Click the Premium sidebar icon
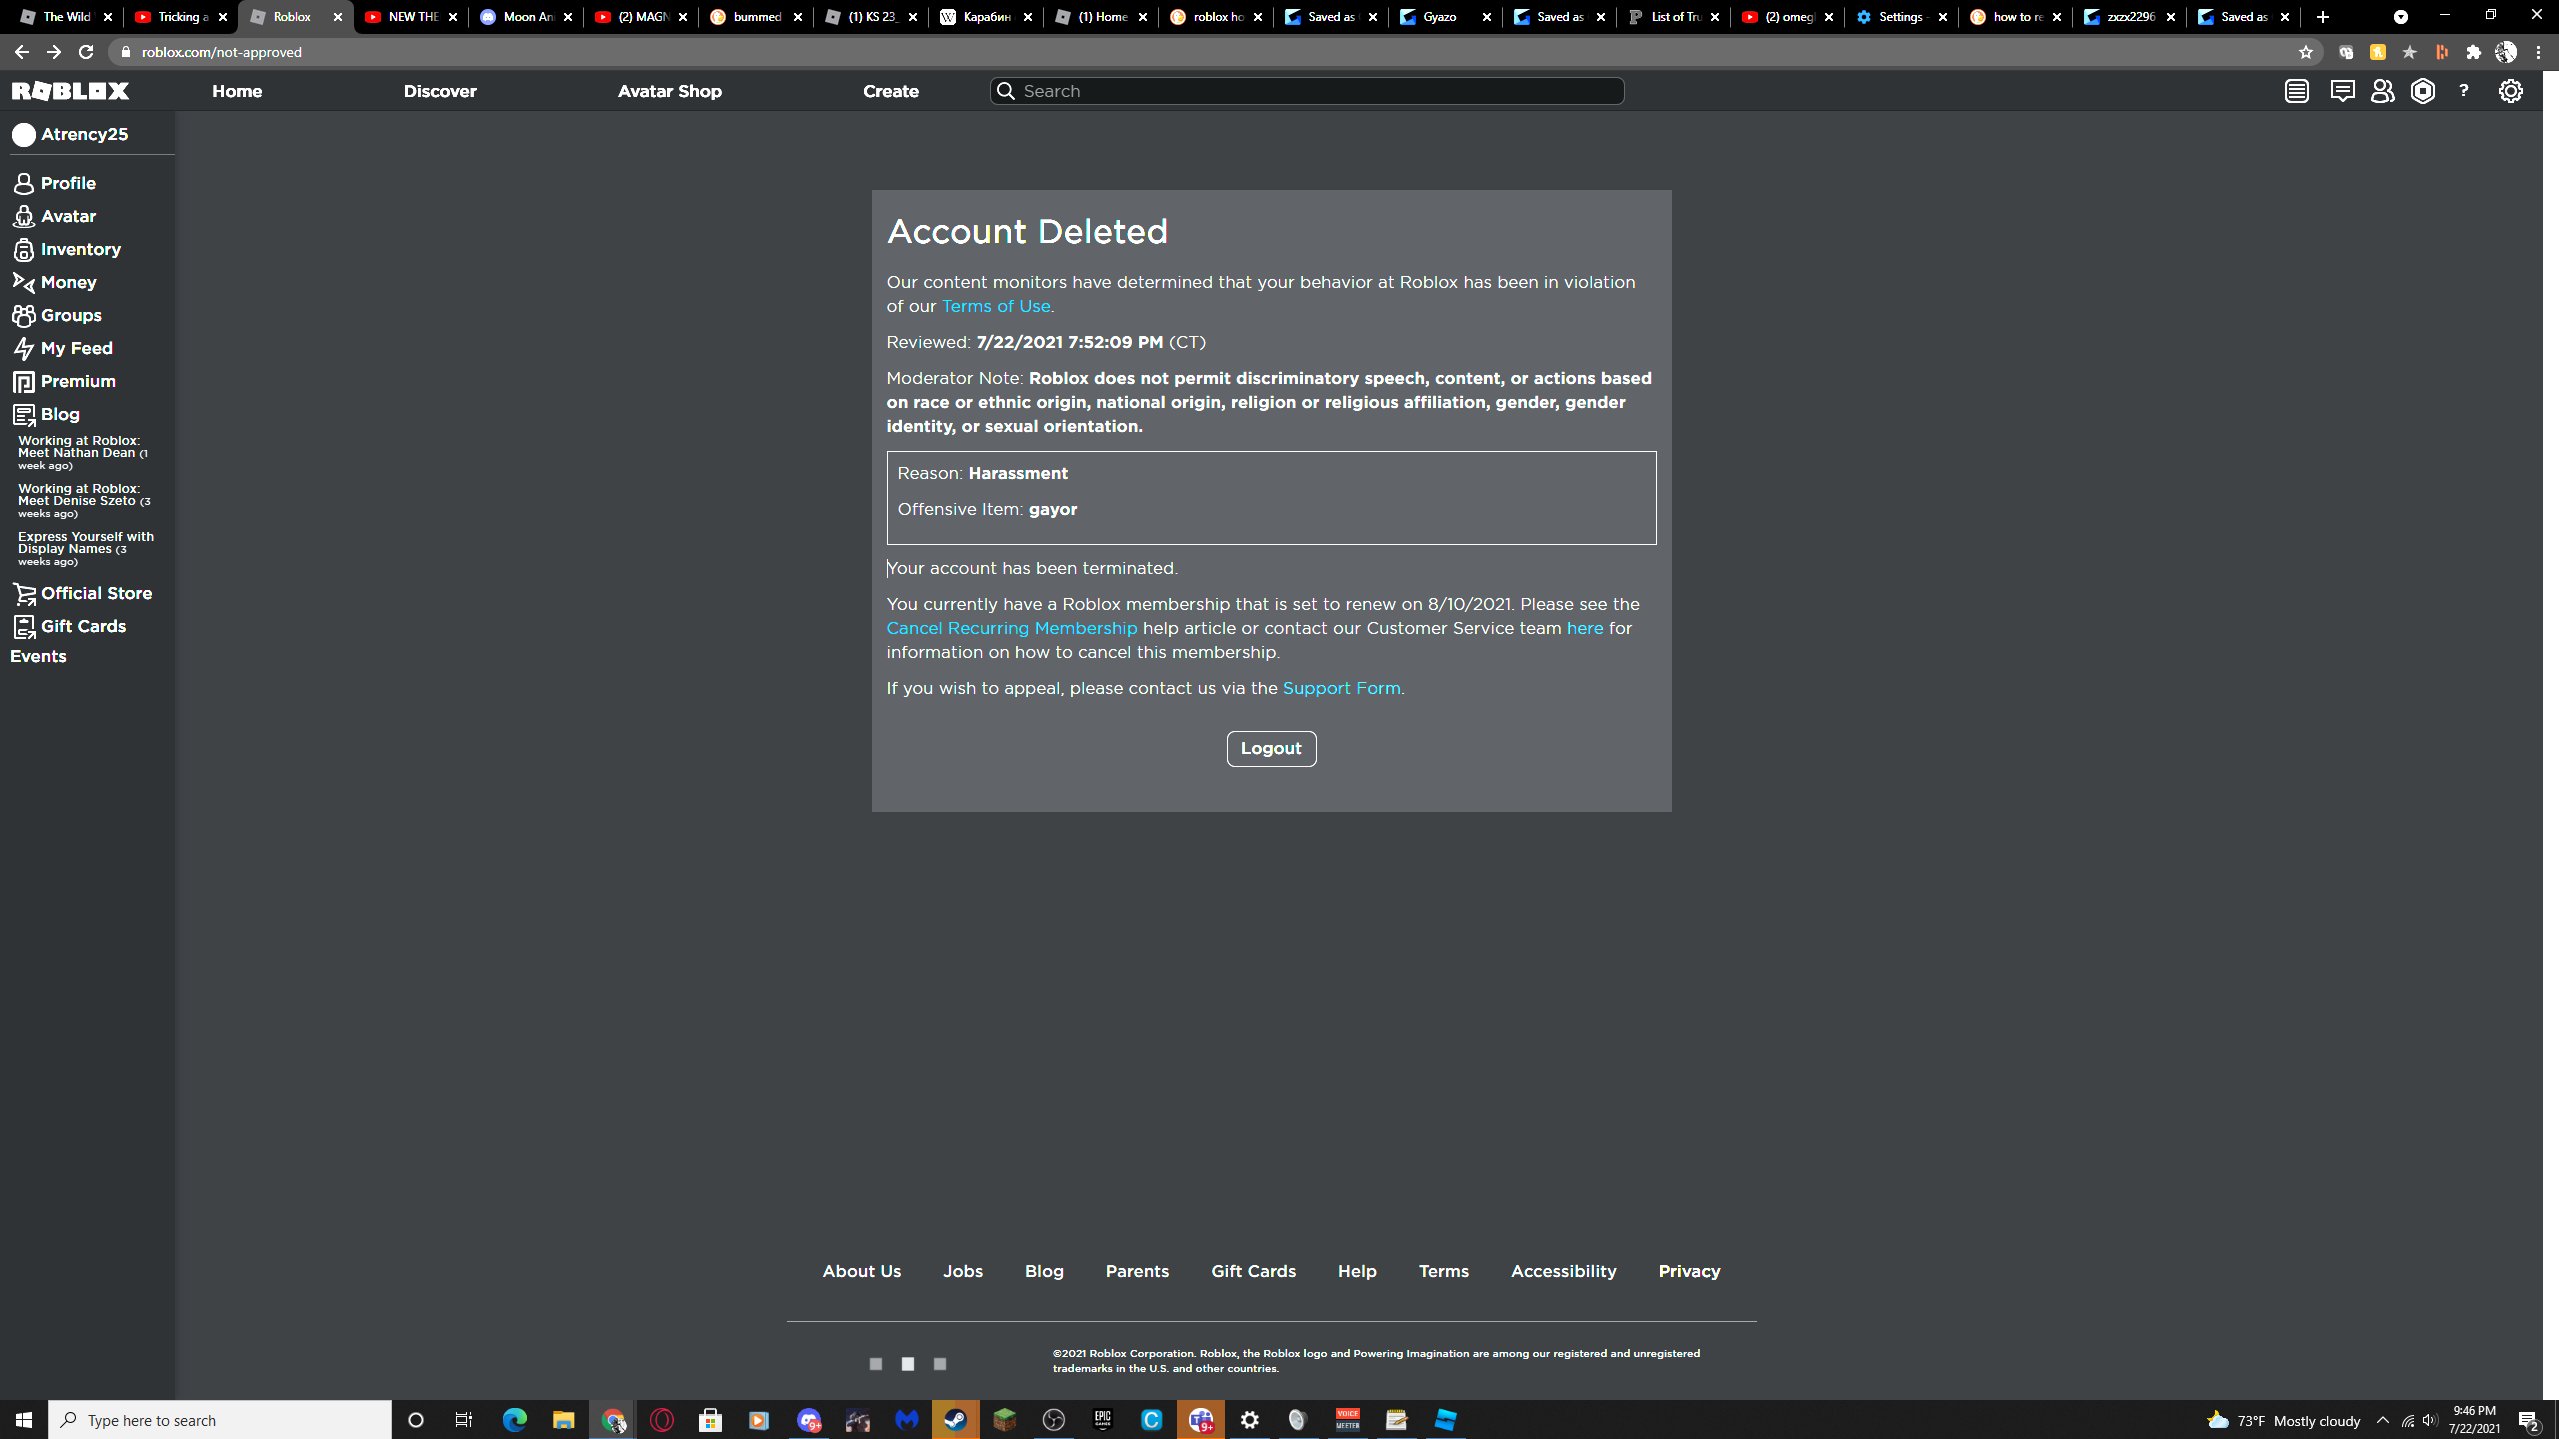 coord(24,382)
